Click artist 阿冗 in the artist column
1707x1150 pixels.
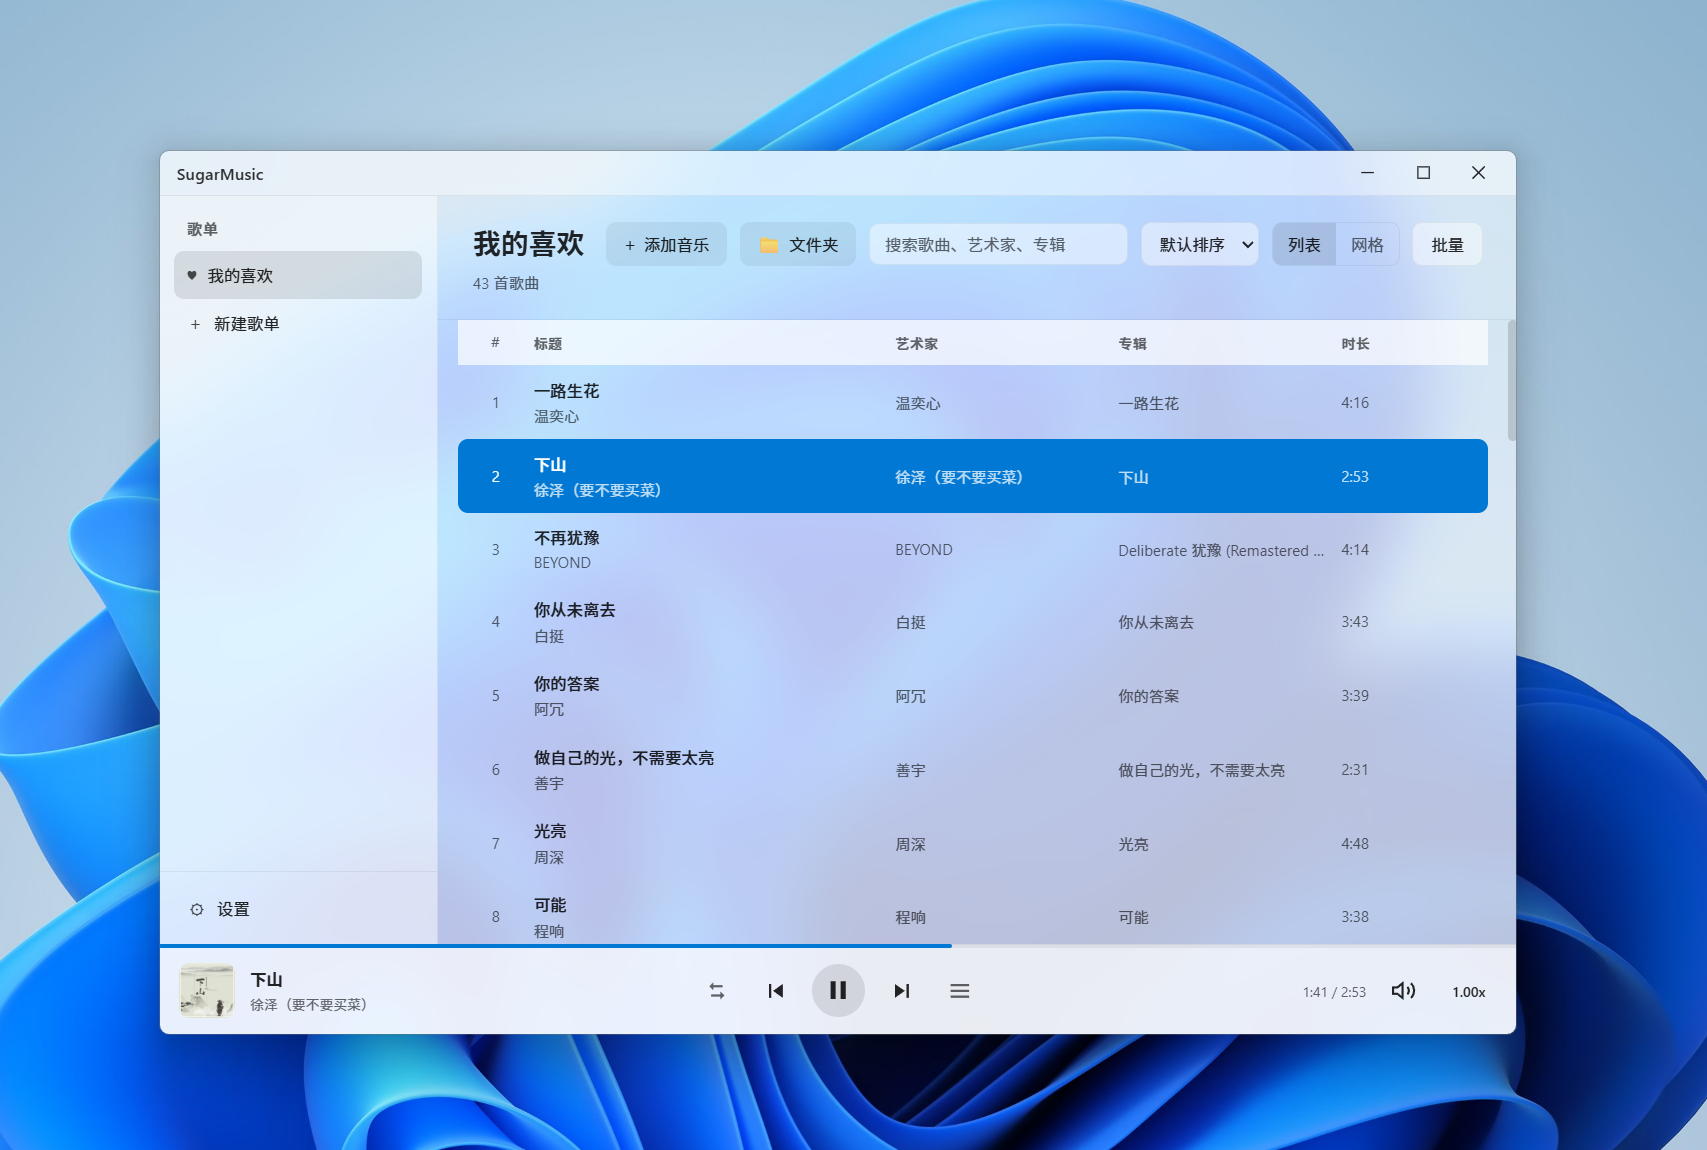tap(910, 696)
